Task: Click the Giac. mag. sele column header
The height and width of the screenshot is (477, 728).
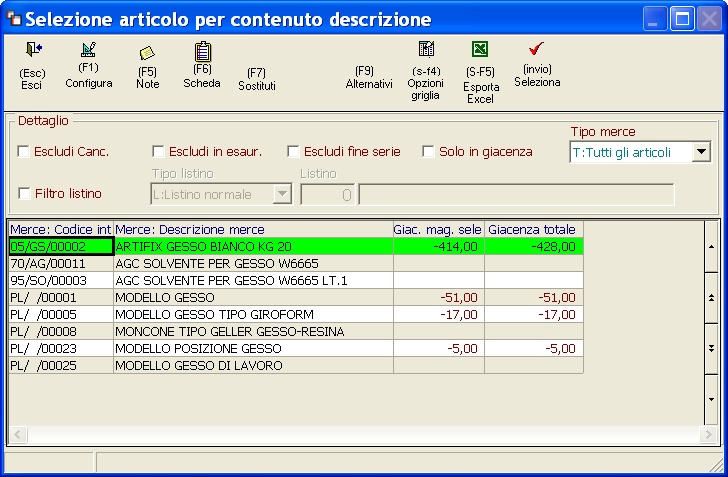Action: click(x=439, y=229)
